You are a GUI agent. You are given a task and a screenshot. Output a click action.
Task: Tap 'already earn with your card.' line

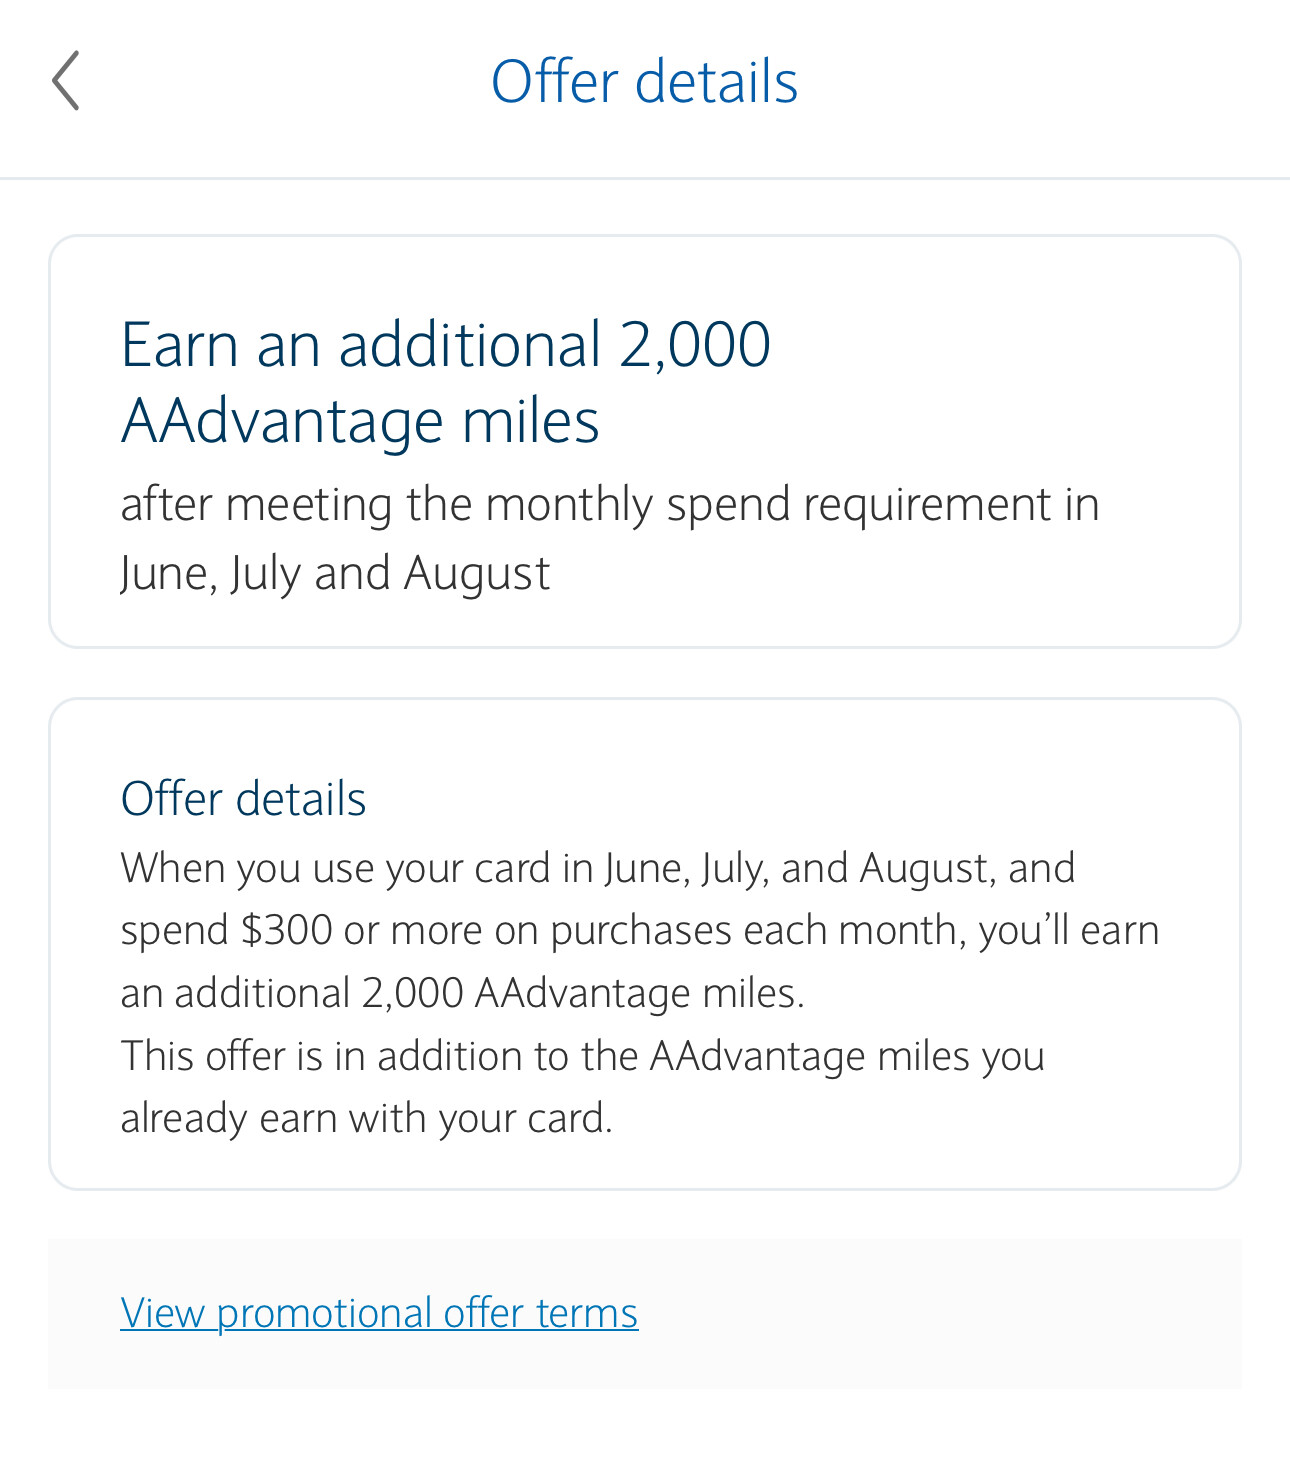click(366, 1118)
